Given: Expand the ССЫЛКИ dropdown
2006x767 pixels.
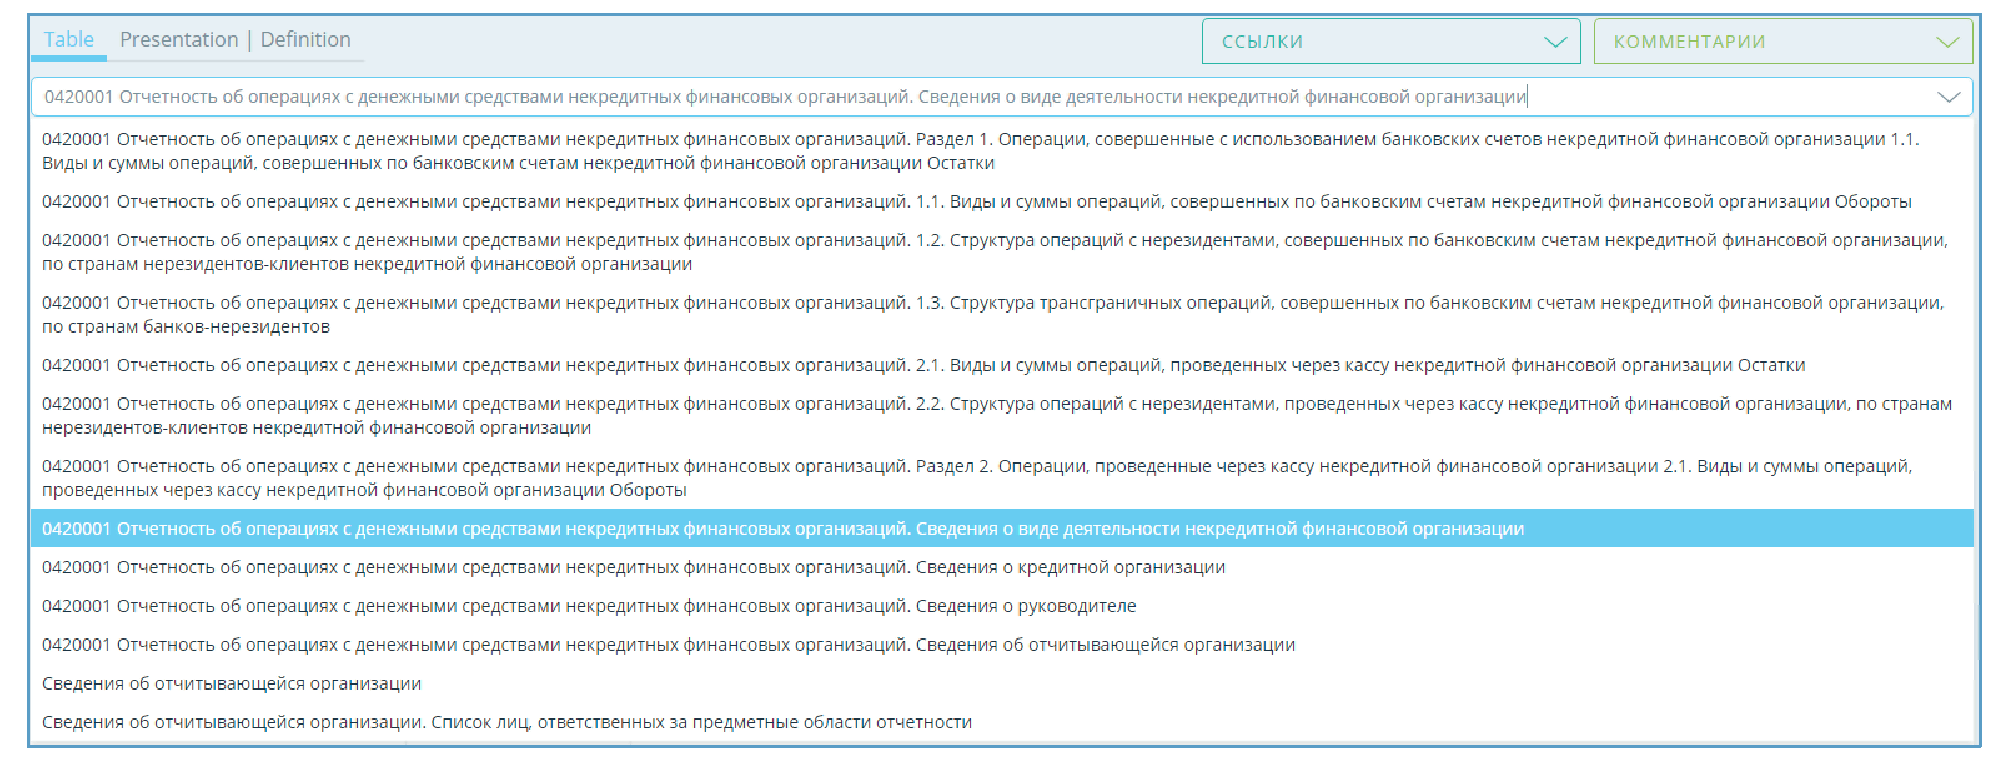Looking at the screenshot, I should tap(1390, 42).
